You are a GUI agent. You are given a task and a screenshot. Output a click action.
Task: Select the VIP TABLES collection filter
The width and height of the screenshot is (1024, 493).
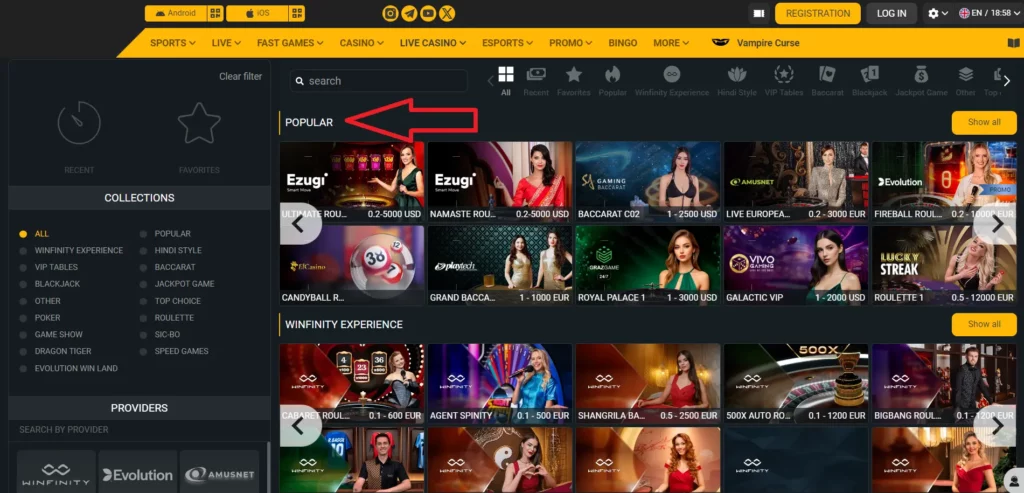[49, 267]
